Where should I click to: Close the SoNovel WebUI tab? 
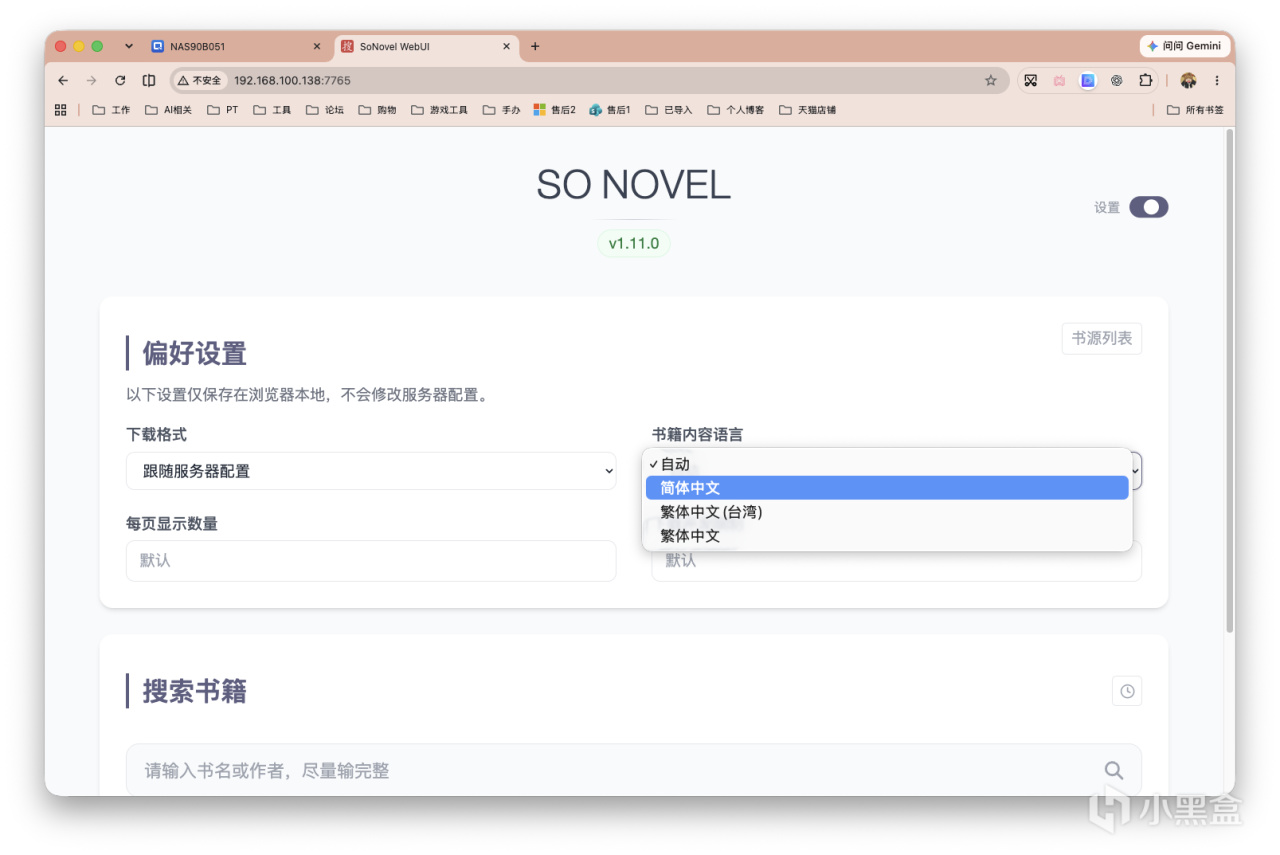click(506, 46)
